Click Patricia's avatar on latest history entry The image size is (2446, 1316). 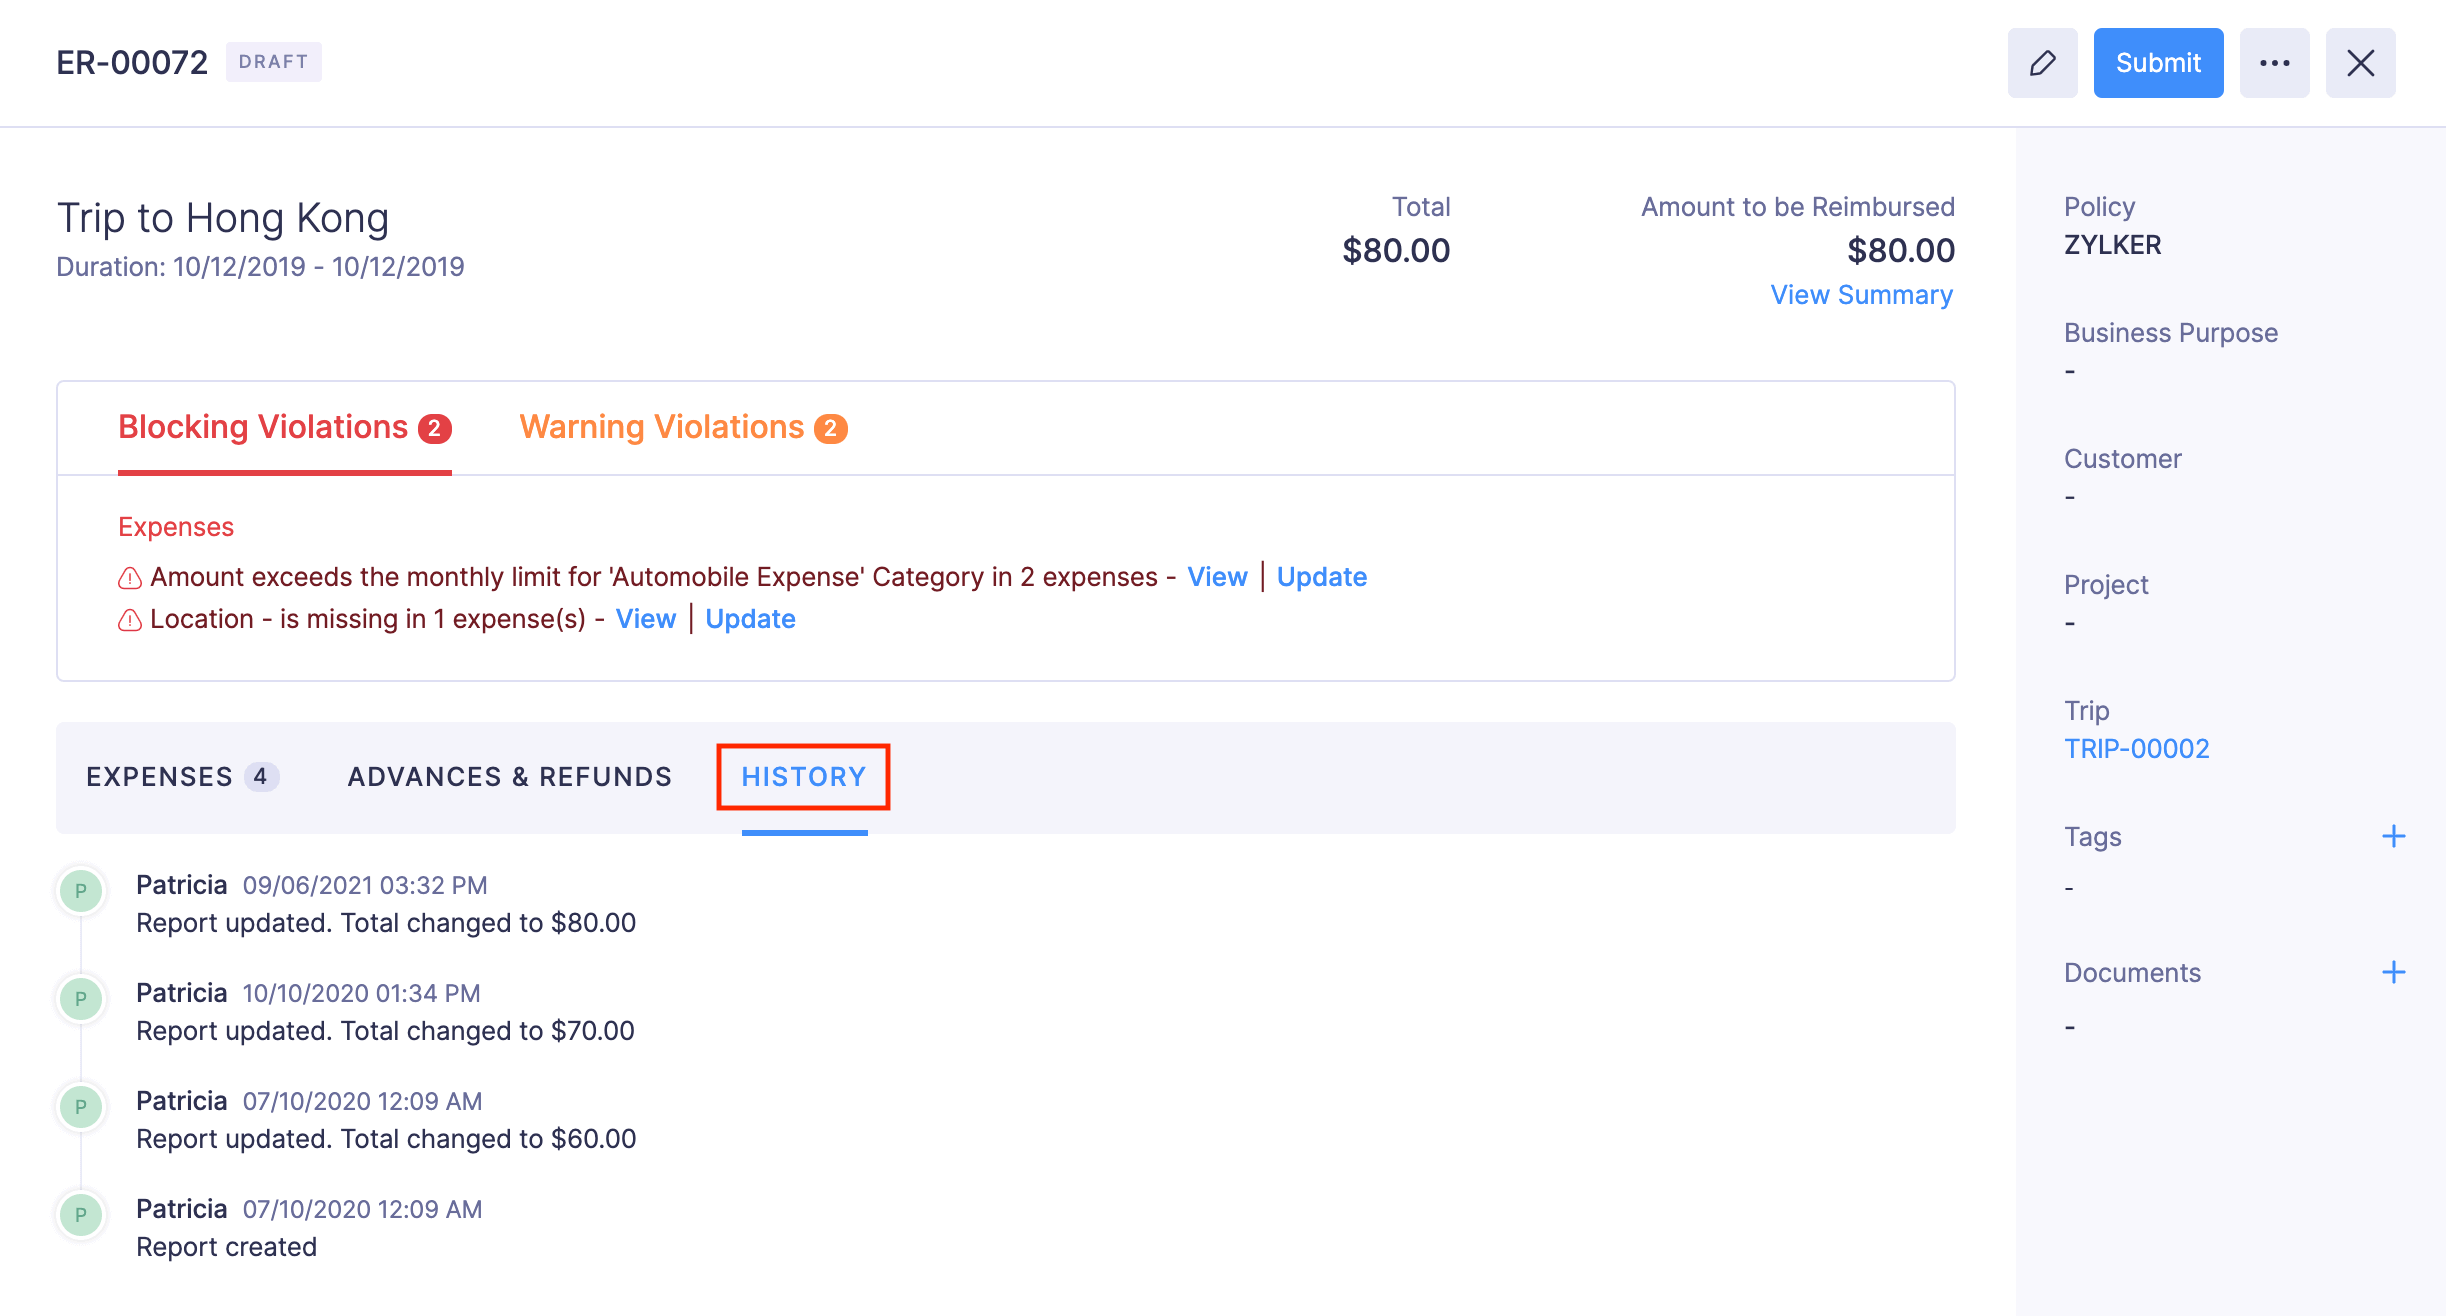click(81, 890)
